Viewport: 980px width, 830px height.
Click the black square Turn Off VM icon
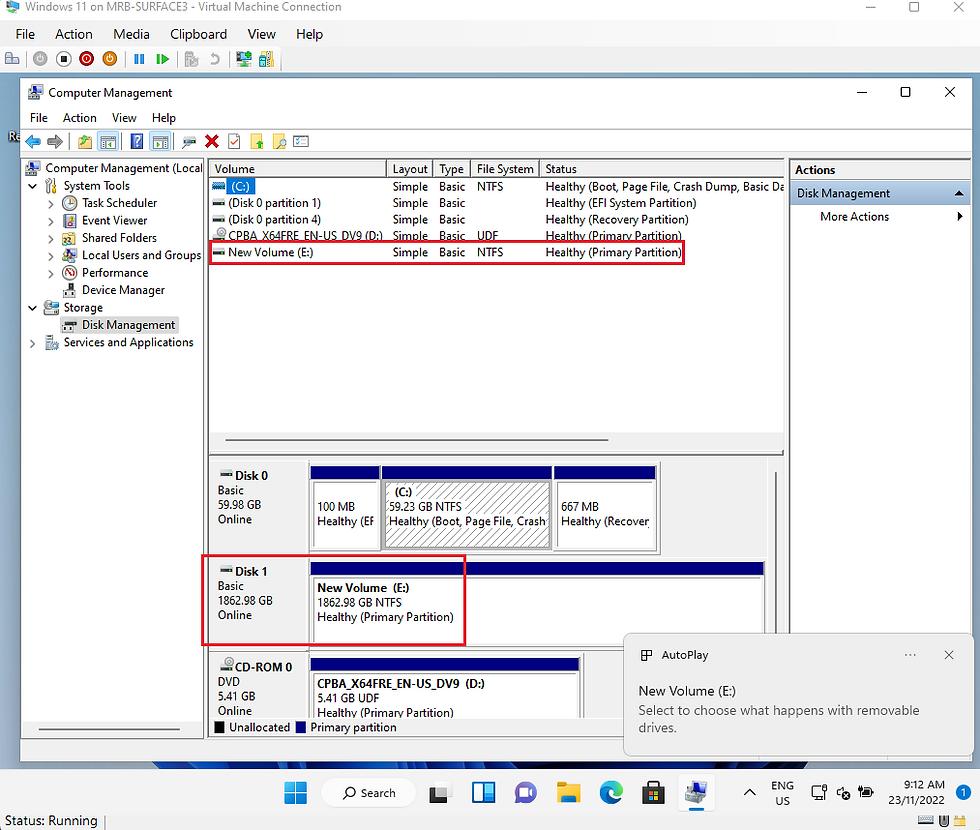coord(63,59)
